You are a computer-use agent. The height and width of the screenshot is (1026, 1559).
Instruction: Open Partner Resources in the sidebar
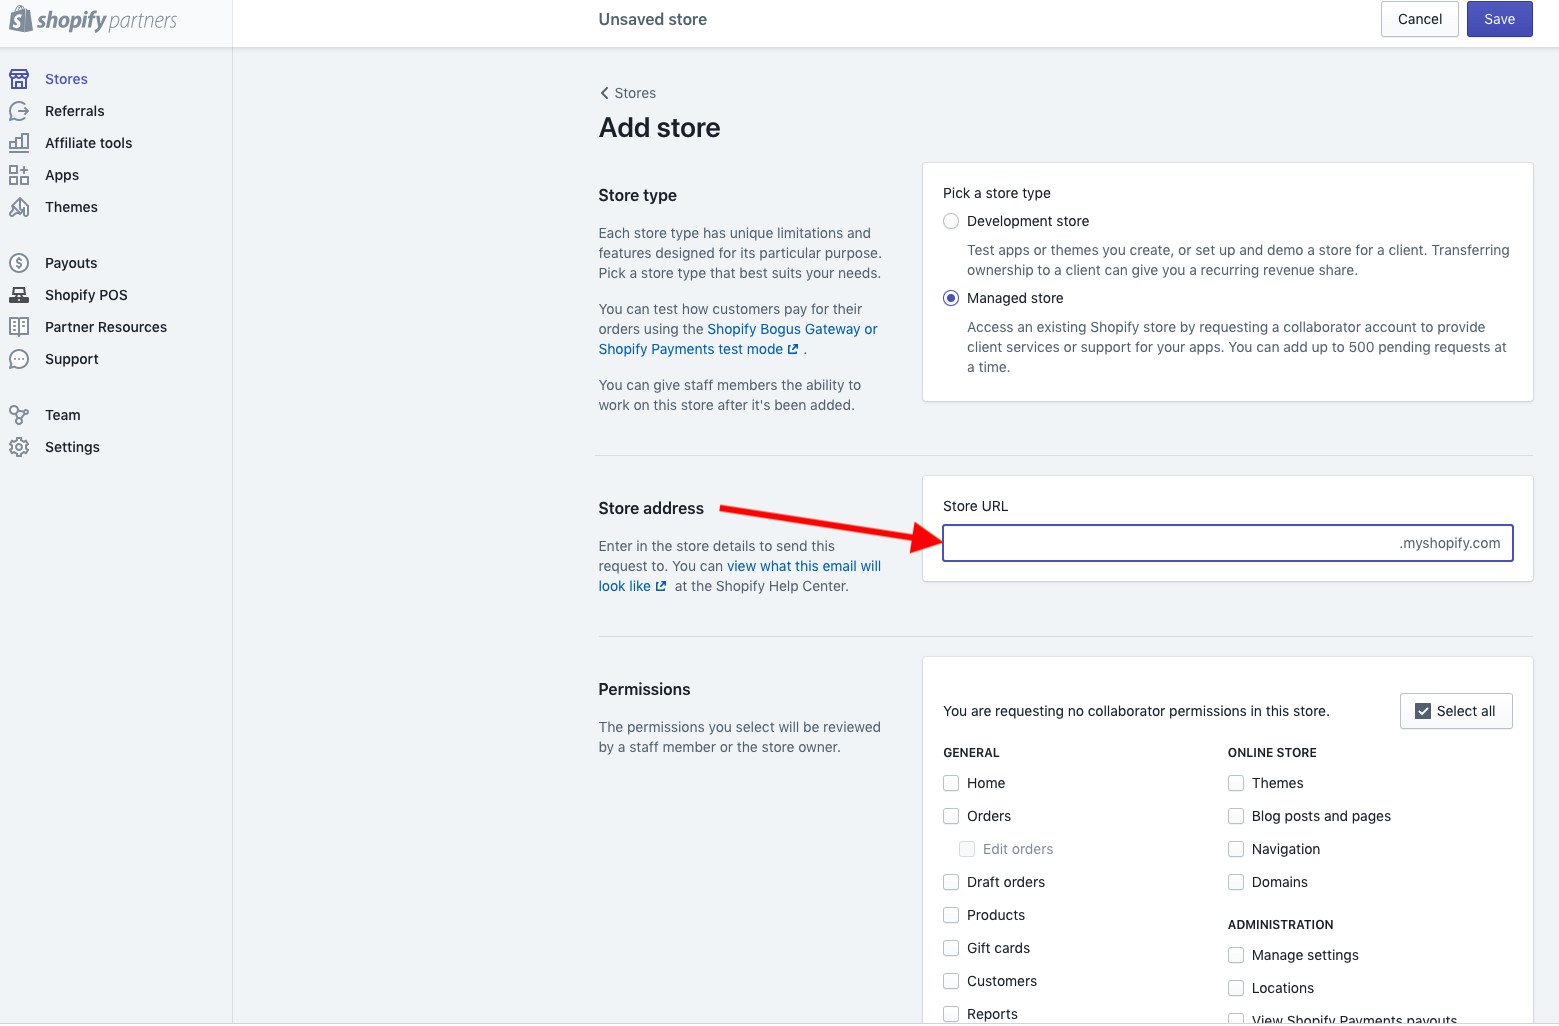click(105, 327)
